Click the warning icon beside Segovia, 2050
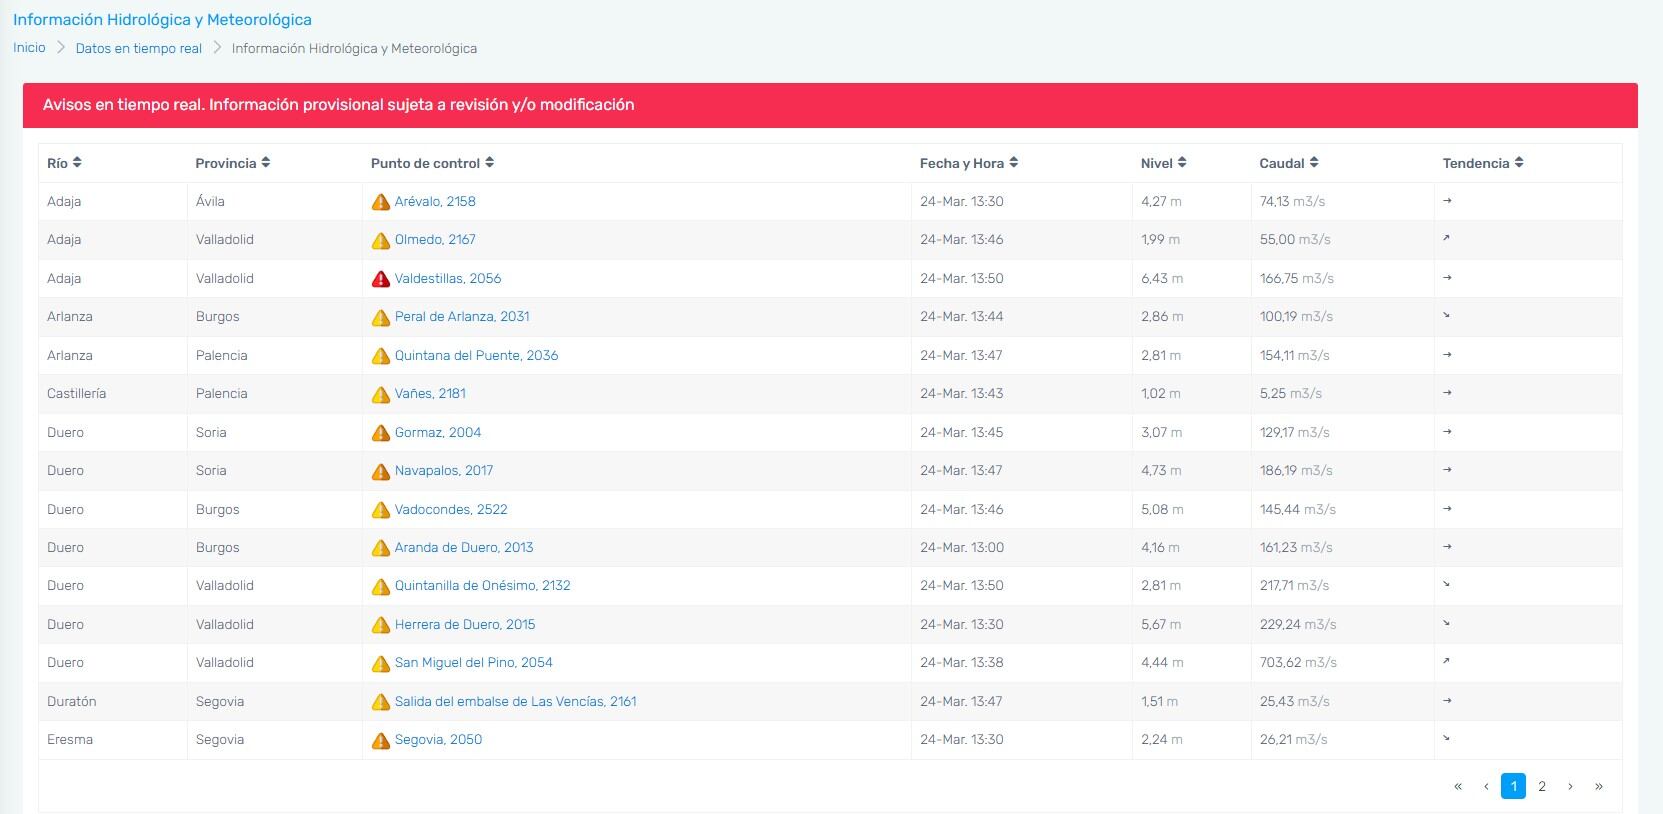 click(x=380, y=740)
